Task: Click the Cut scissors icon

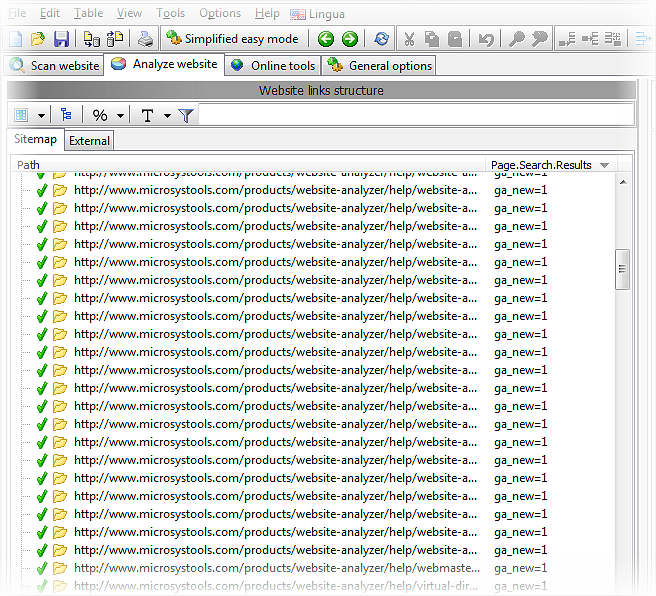Action: click(408, 39)
